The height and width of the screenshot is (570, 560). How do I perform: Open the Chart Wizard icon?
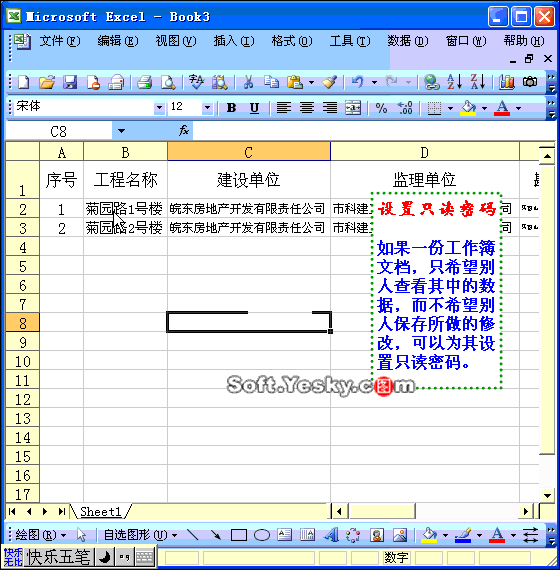pyautogui.click(x=507, y=82)
